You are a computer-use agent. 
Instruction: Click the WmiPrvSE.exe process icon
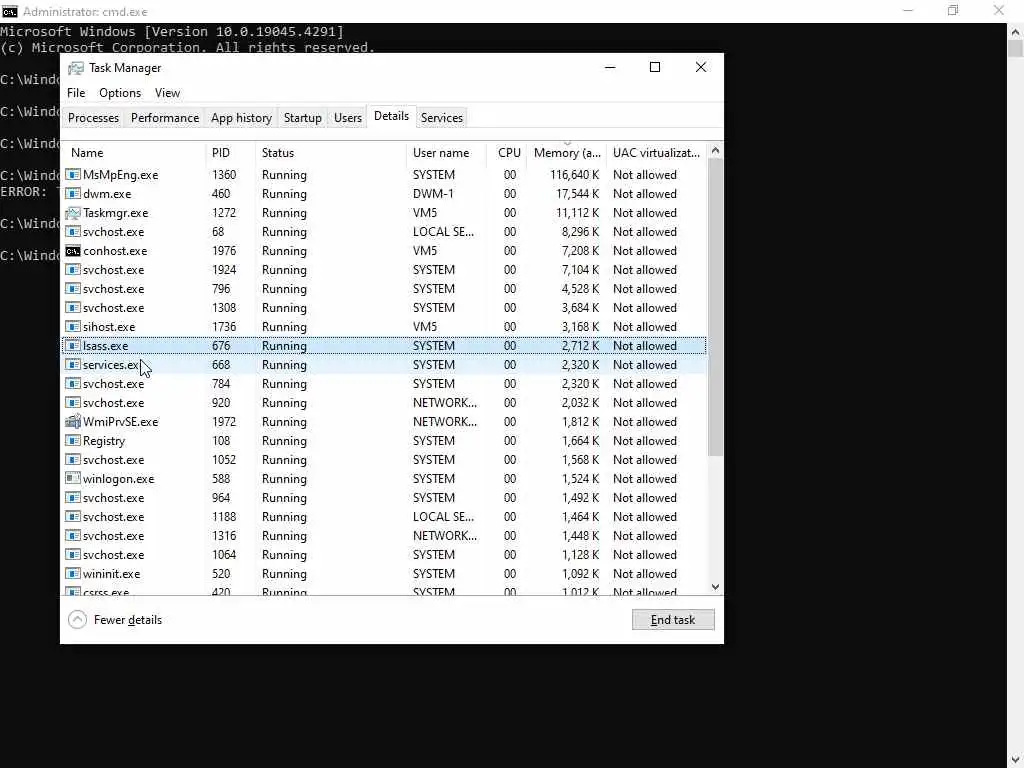click(x=73, y=422)
